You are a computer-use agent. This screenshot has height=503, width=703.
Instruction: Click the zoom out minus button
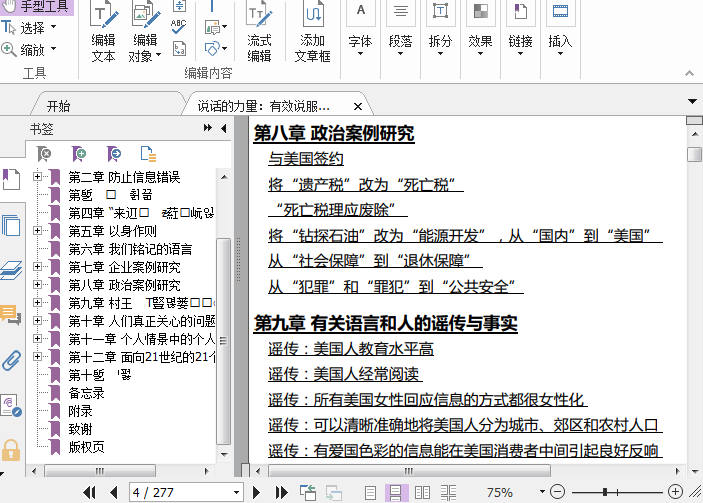pyautogui.click(x=557, y=492)
